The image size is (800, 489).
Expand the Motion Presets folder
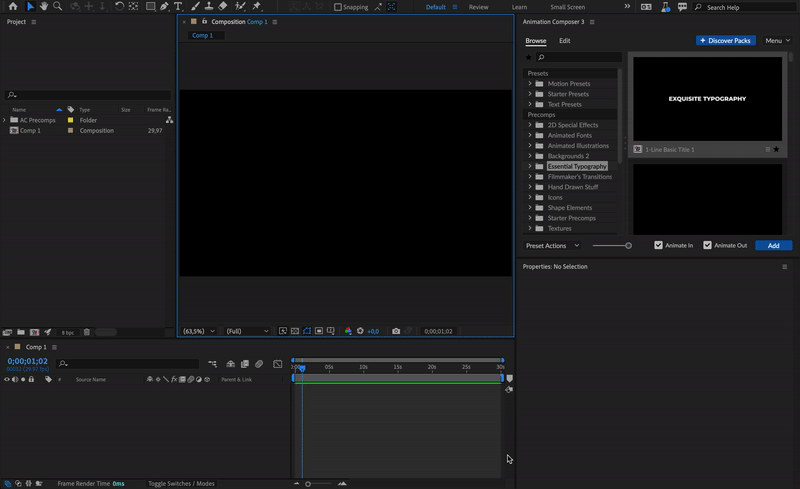[x=530, y=83]
